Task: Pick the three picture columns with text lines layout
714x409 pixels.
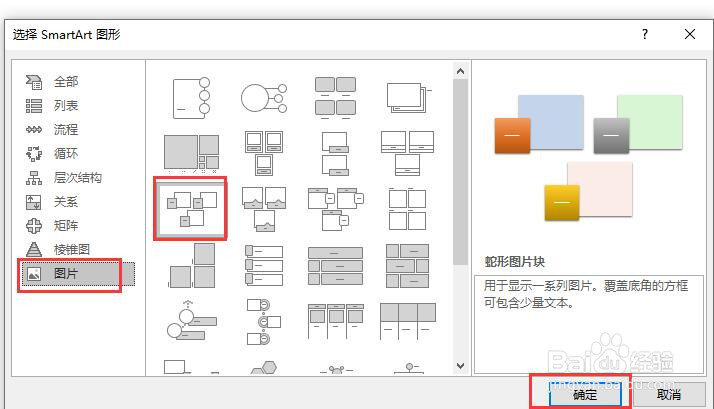Action: point(336,321)
